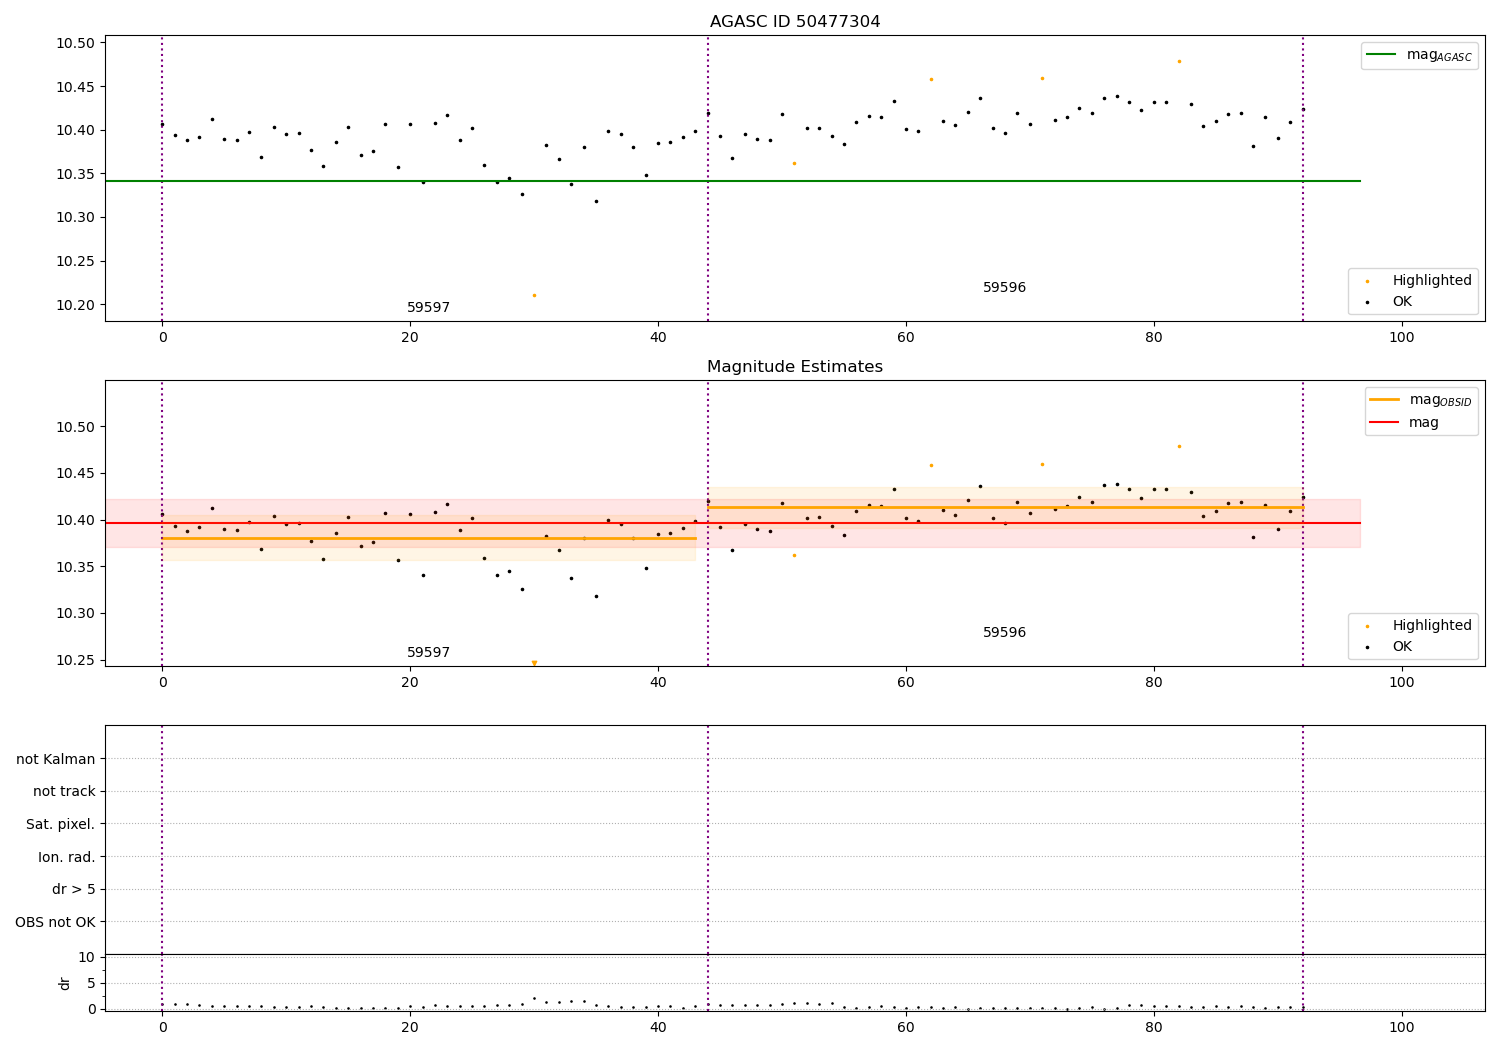Click the '59597' label in Magnitude Estimates plot
The height and width of the screenshot is (1050, 1500).
(428, 653)
